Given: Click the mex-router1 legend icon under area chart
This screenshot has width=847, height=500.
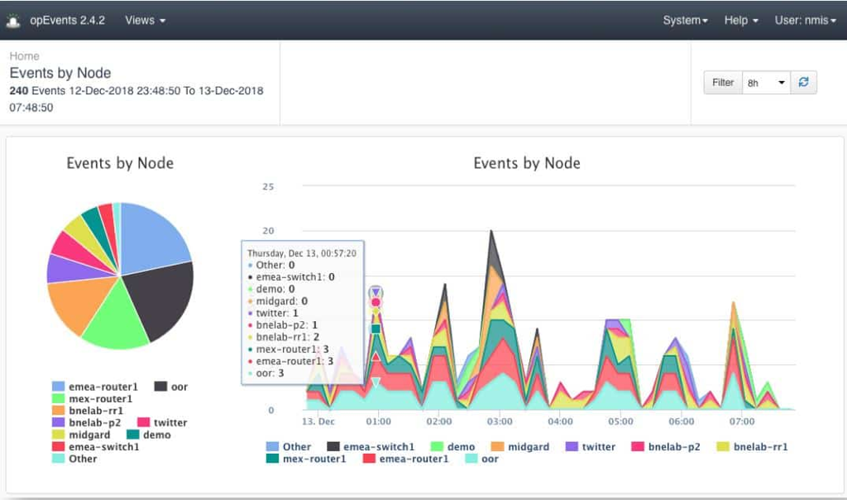Looking at the screenshot, I should point(273,459).
